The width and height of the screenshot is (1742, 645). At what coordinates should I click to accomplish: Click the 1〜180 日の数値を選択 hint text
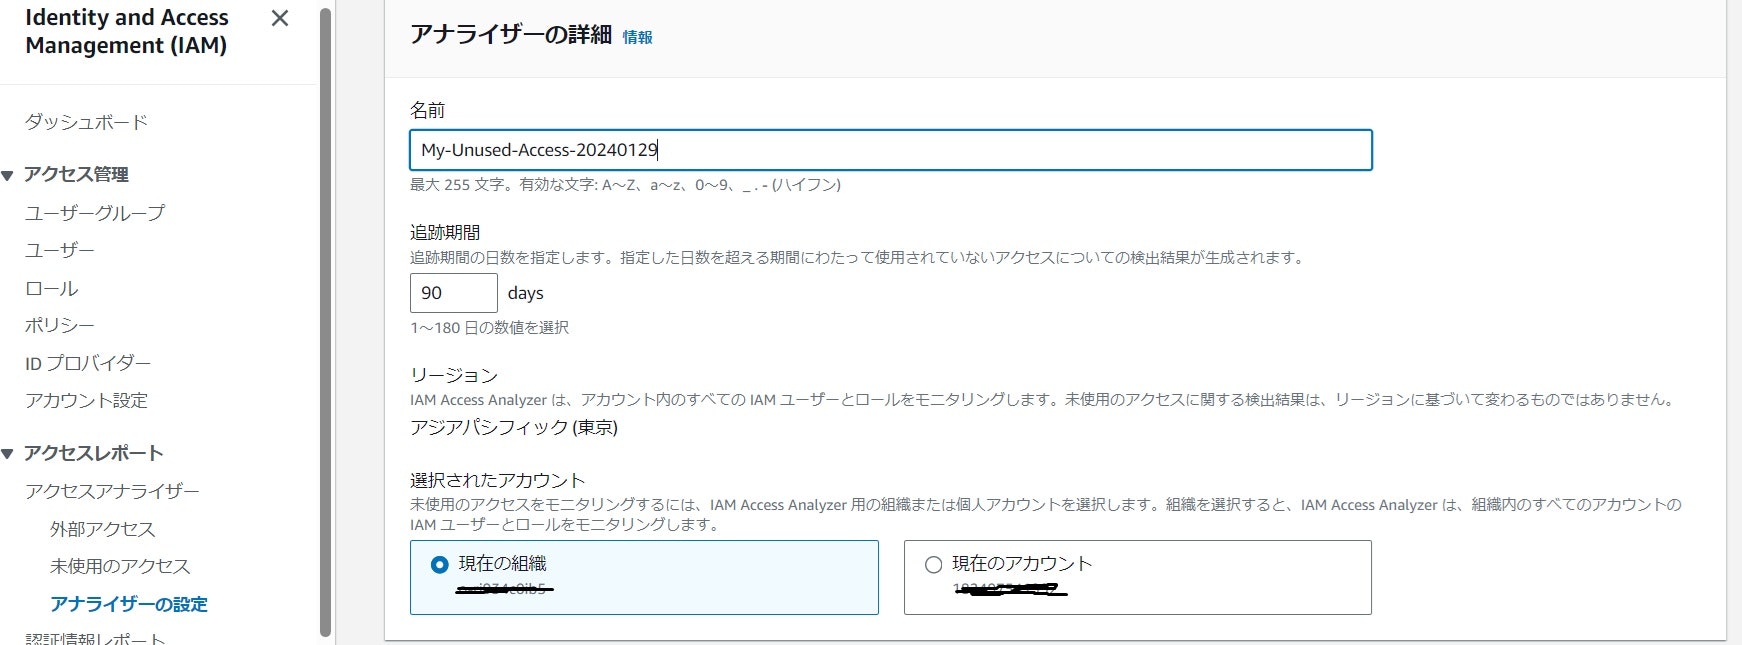tap(489, 327)
